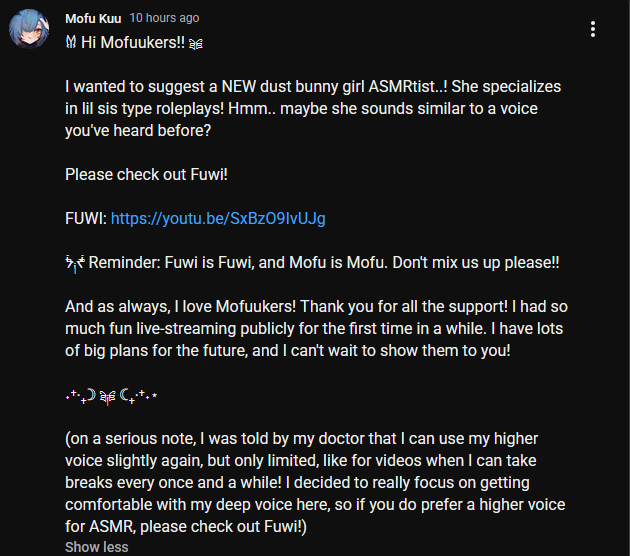Collapse the post with Show less
Screen dimensions: 630x556
[x=97, y=547]
